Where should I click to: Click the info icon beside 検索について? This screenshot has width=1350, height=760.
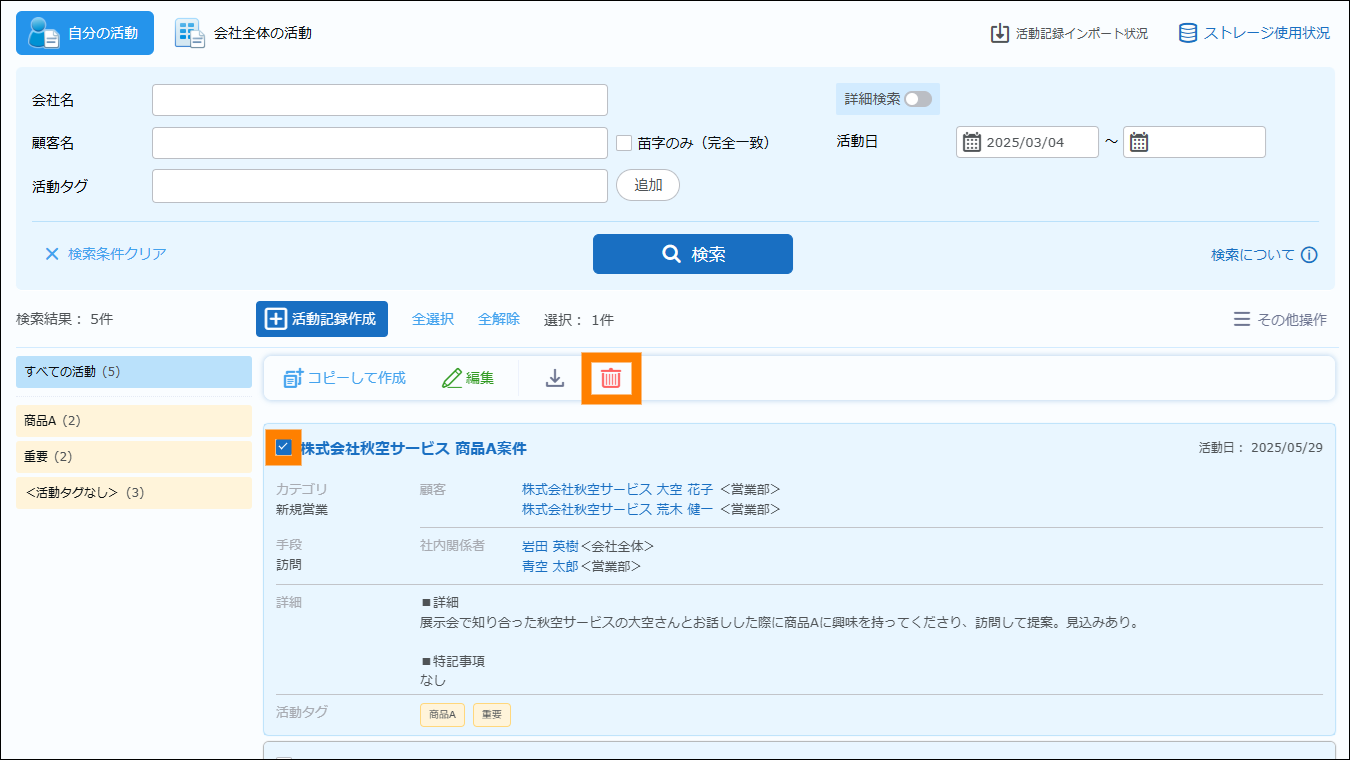[x=1309, y=255]
